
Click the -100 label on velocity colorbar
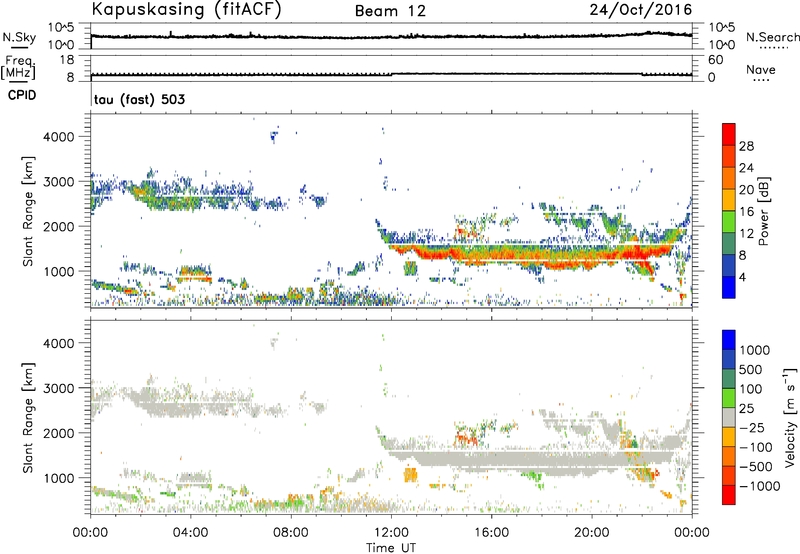[756, 447]
